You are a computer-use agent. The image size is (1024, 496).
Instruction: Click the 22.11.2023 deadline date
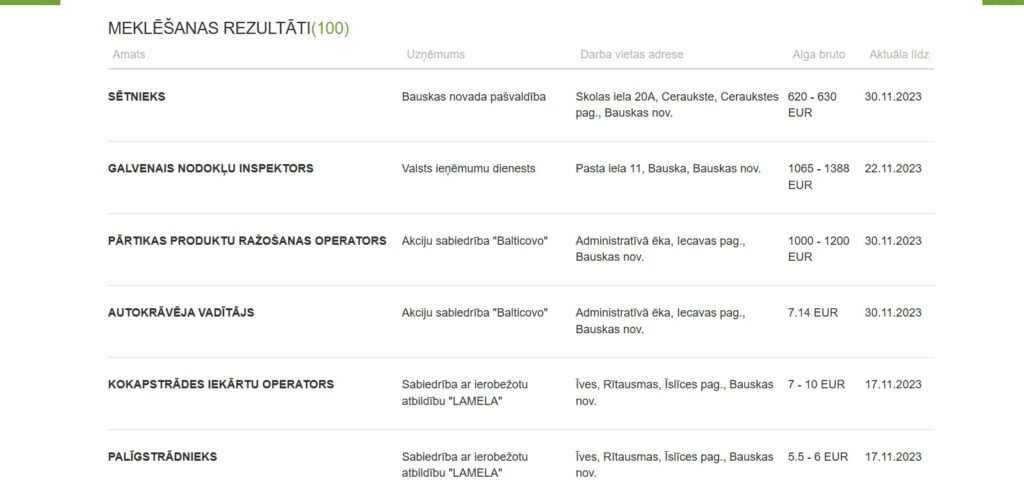893,169
